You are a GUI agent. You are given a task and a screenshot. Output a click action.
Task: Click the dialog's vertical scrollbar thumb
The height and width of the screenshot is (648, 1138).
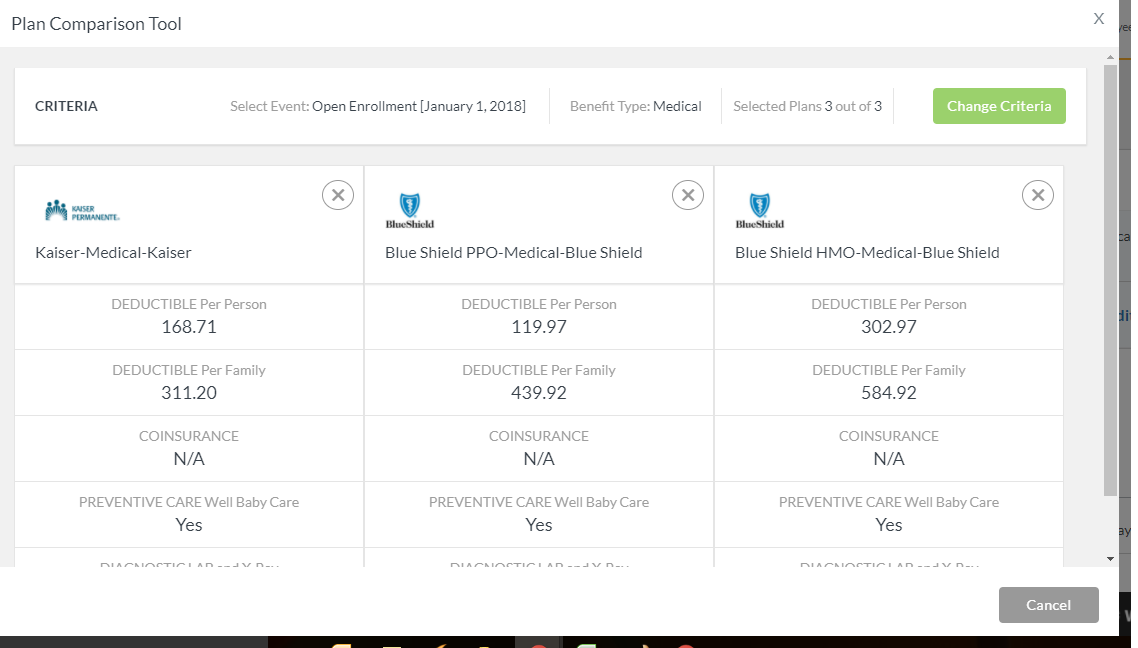tap(1110, 280)
